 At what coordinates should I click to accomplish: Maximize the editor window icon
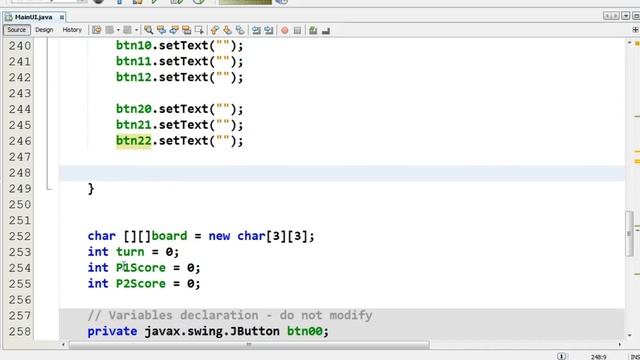click(x=636, y=16)
